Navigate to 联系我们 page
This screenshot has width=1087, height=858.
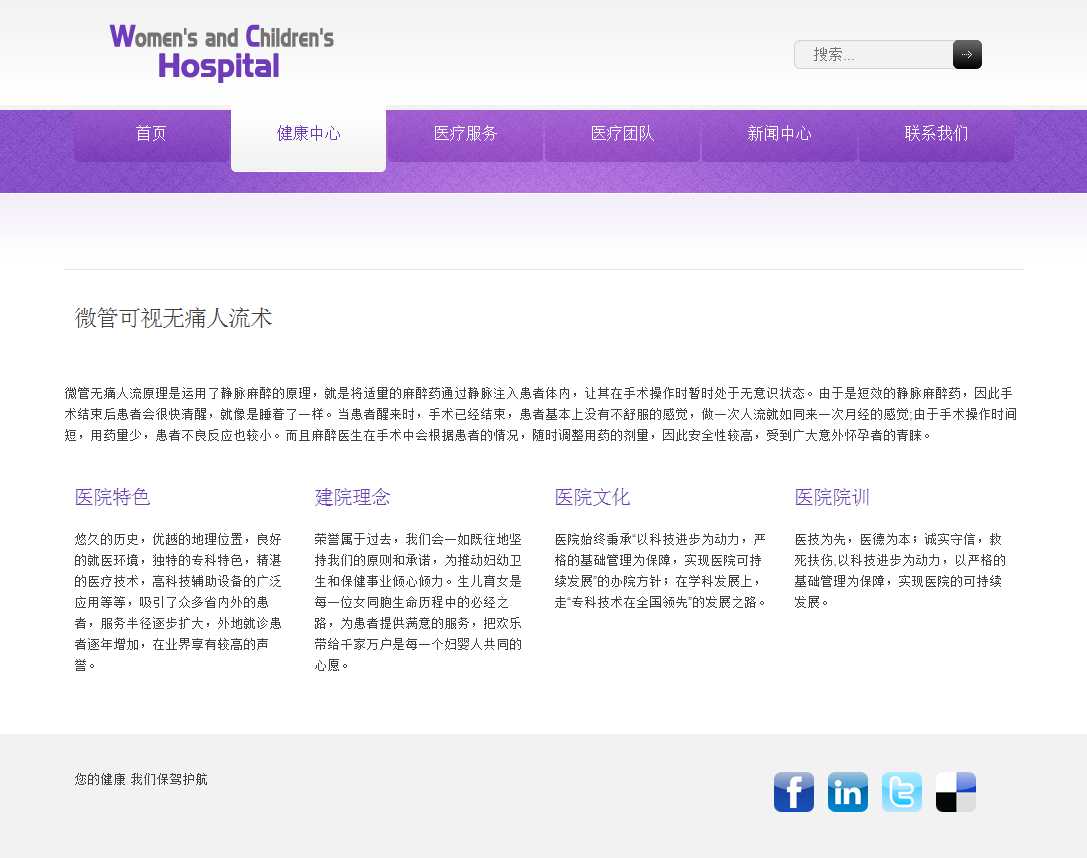936,134
